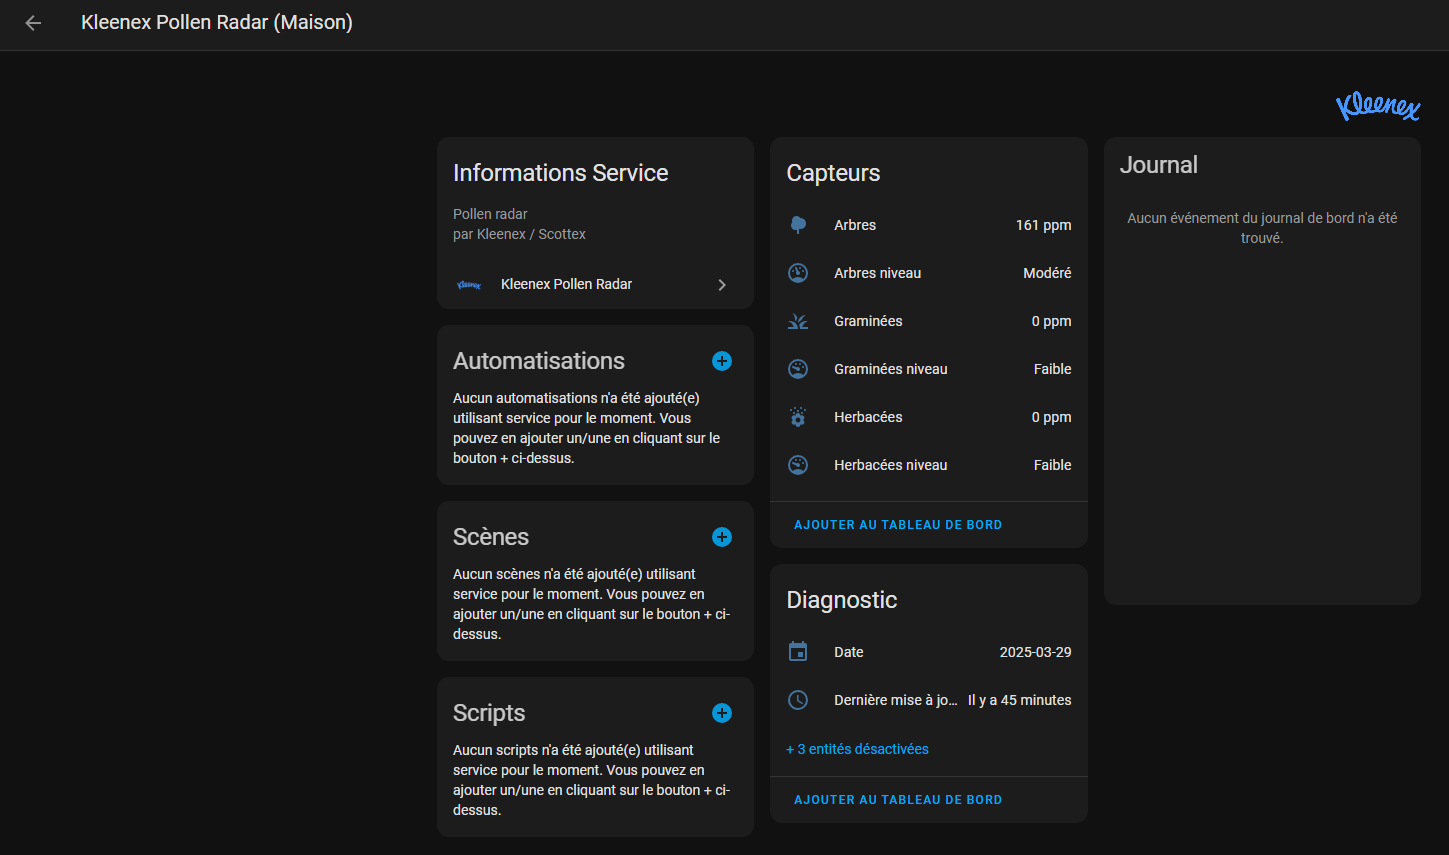Viewport: 1449px width, 855px height.
Task: Click the clock icon beside Dernière mise à jour
Action: [798, 700]
